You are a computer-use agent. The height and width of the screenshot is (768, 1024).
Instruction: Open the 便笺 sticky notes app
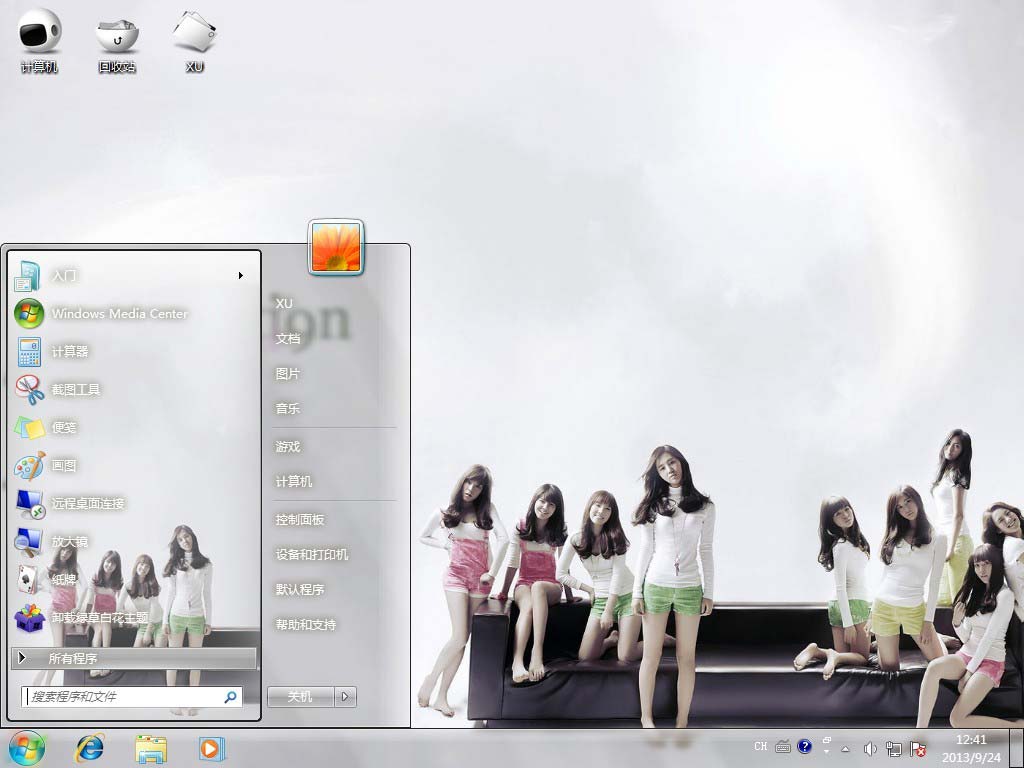pos(64,428)
